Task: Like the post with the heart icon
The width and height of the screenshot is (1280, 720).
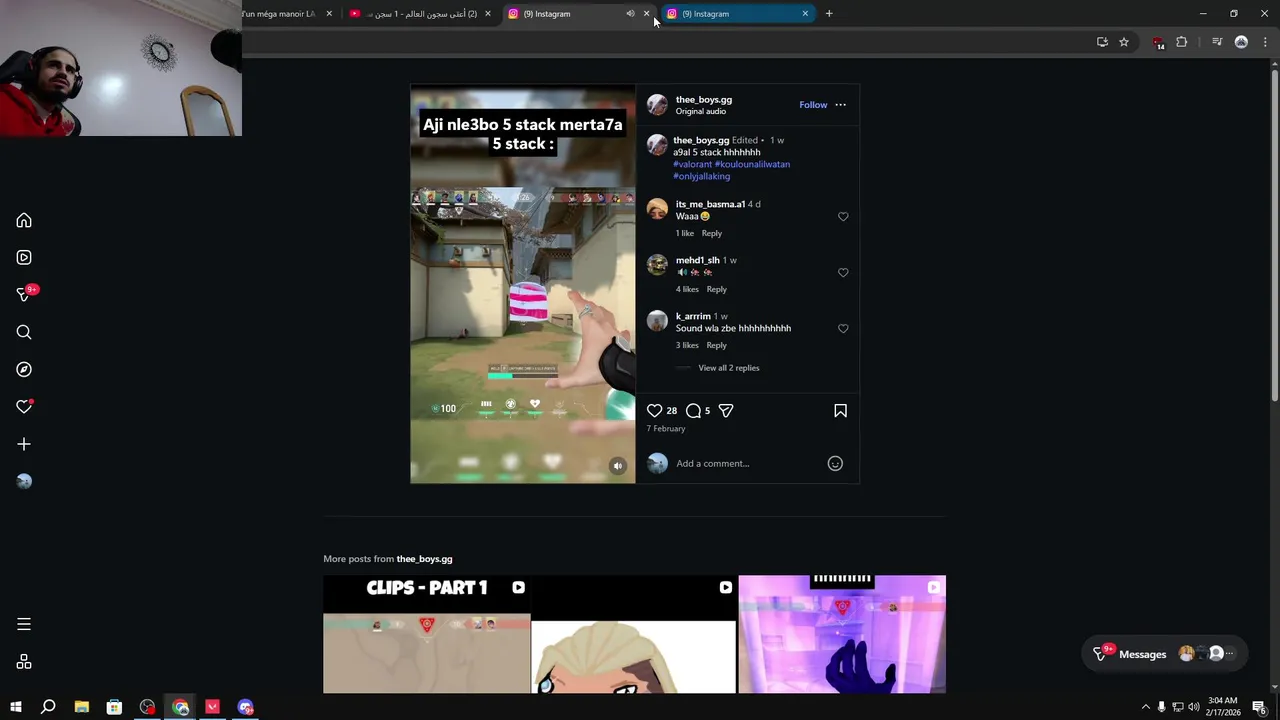Action: coord(654,411)
